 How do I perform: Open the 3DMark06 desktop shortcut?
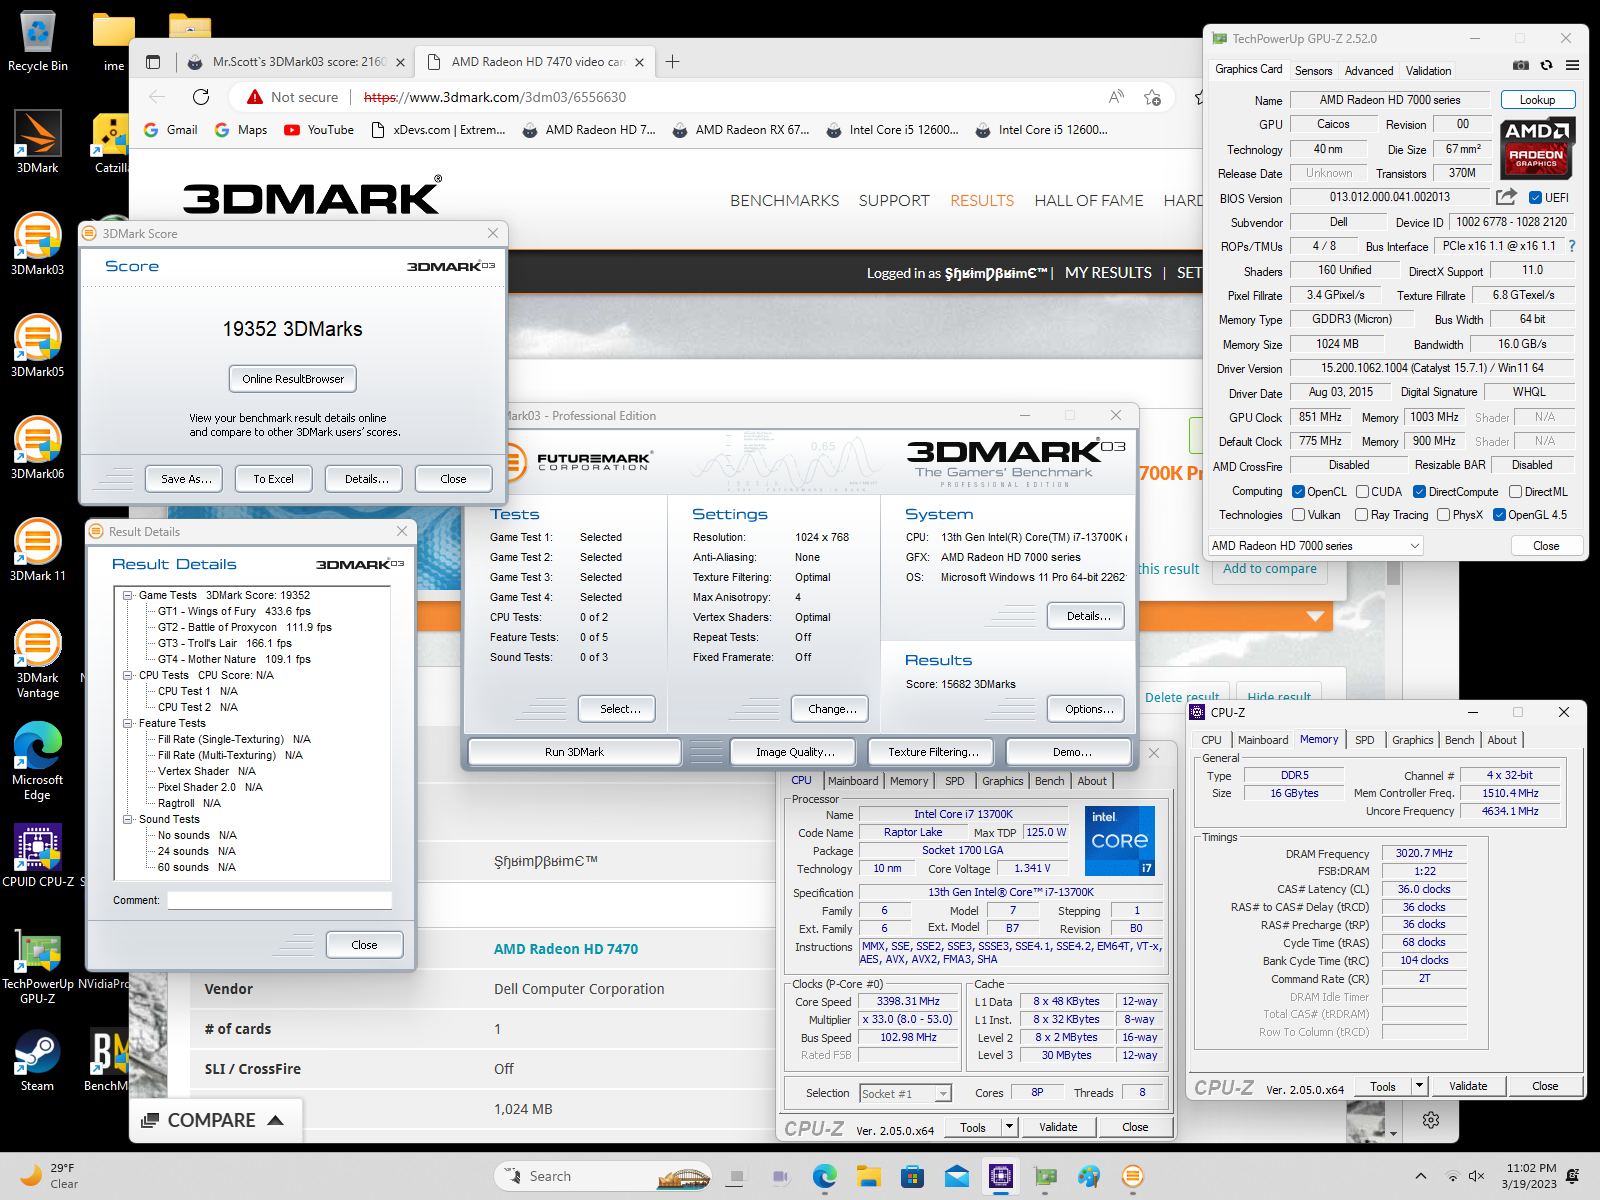[38, 448]
